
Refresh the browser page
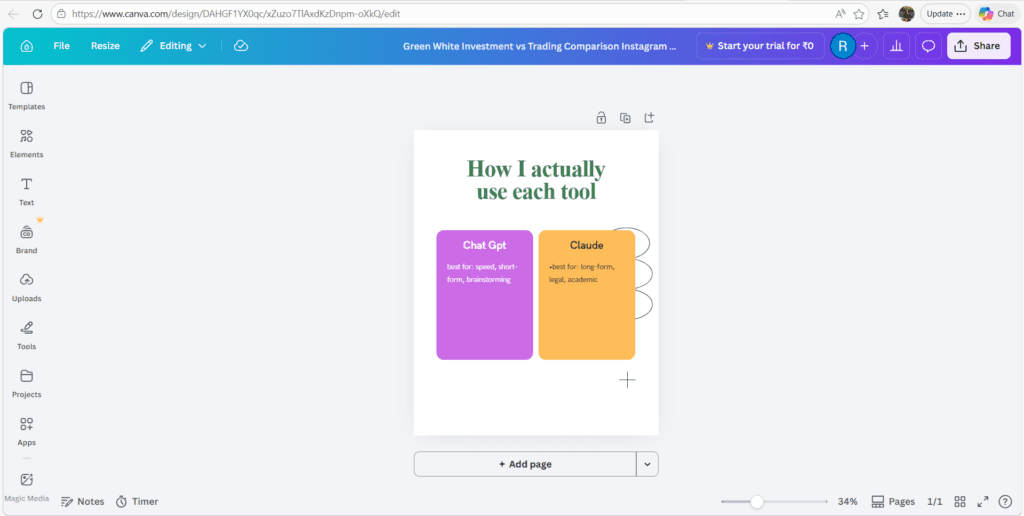click(x=37, y=14)
